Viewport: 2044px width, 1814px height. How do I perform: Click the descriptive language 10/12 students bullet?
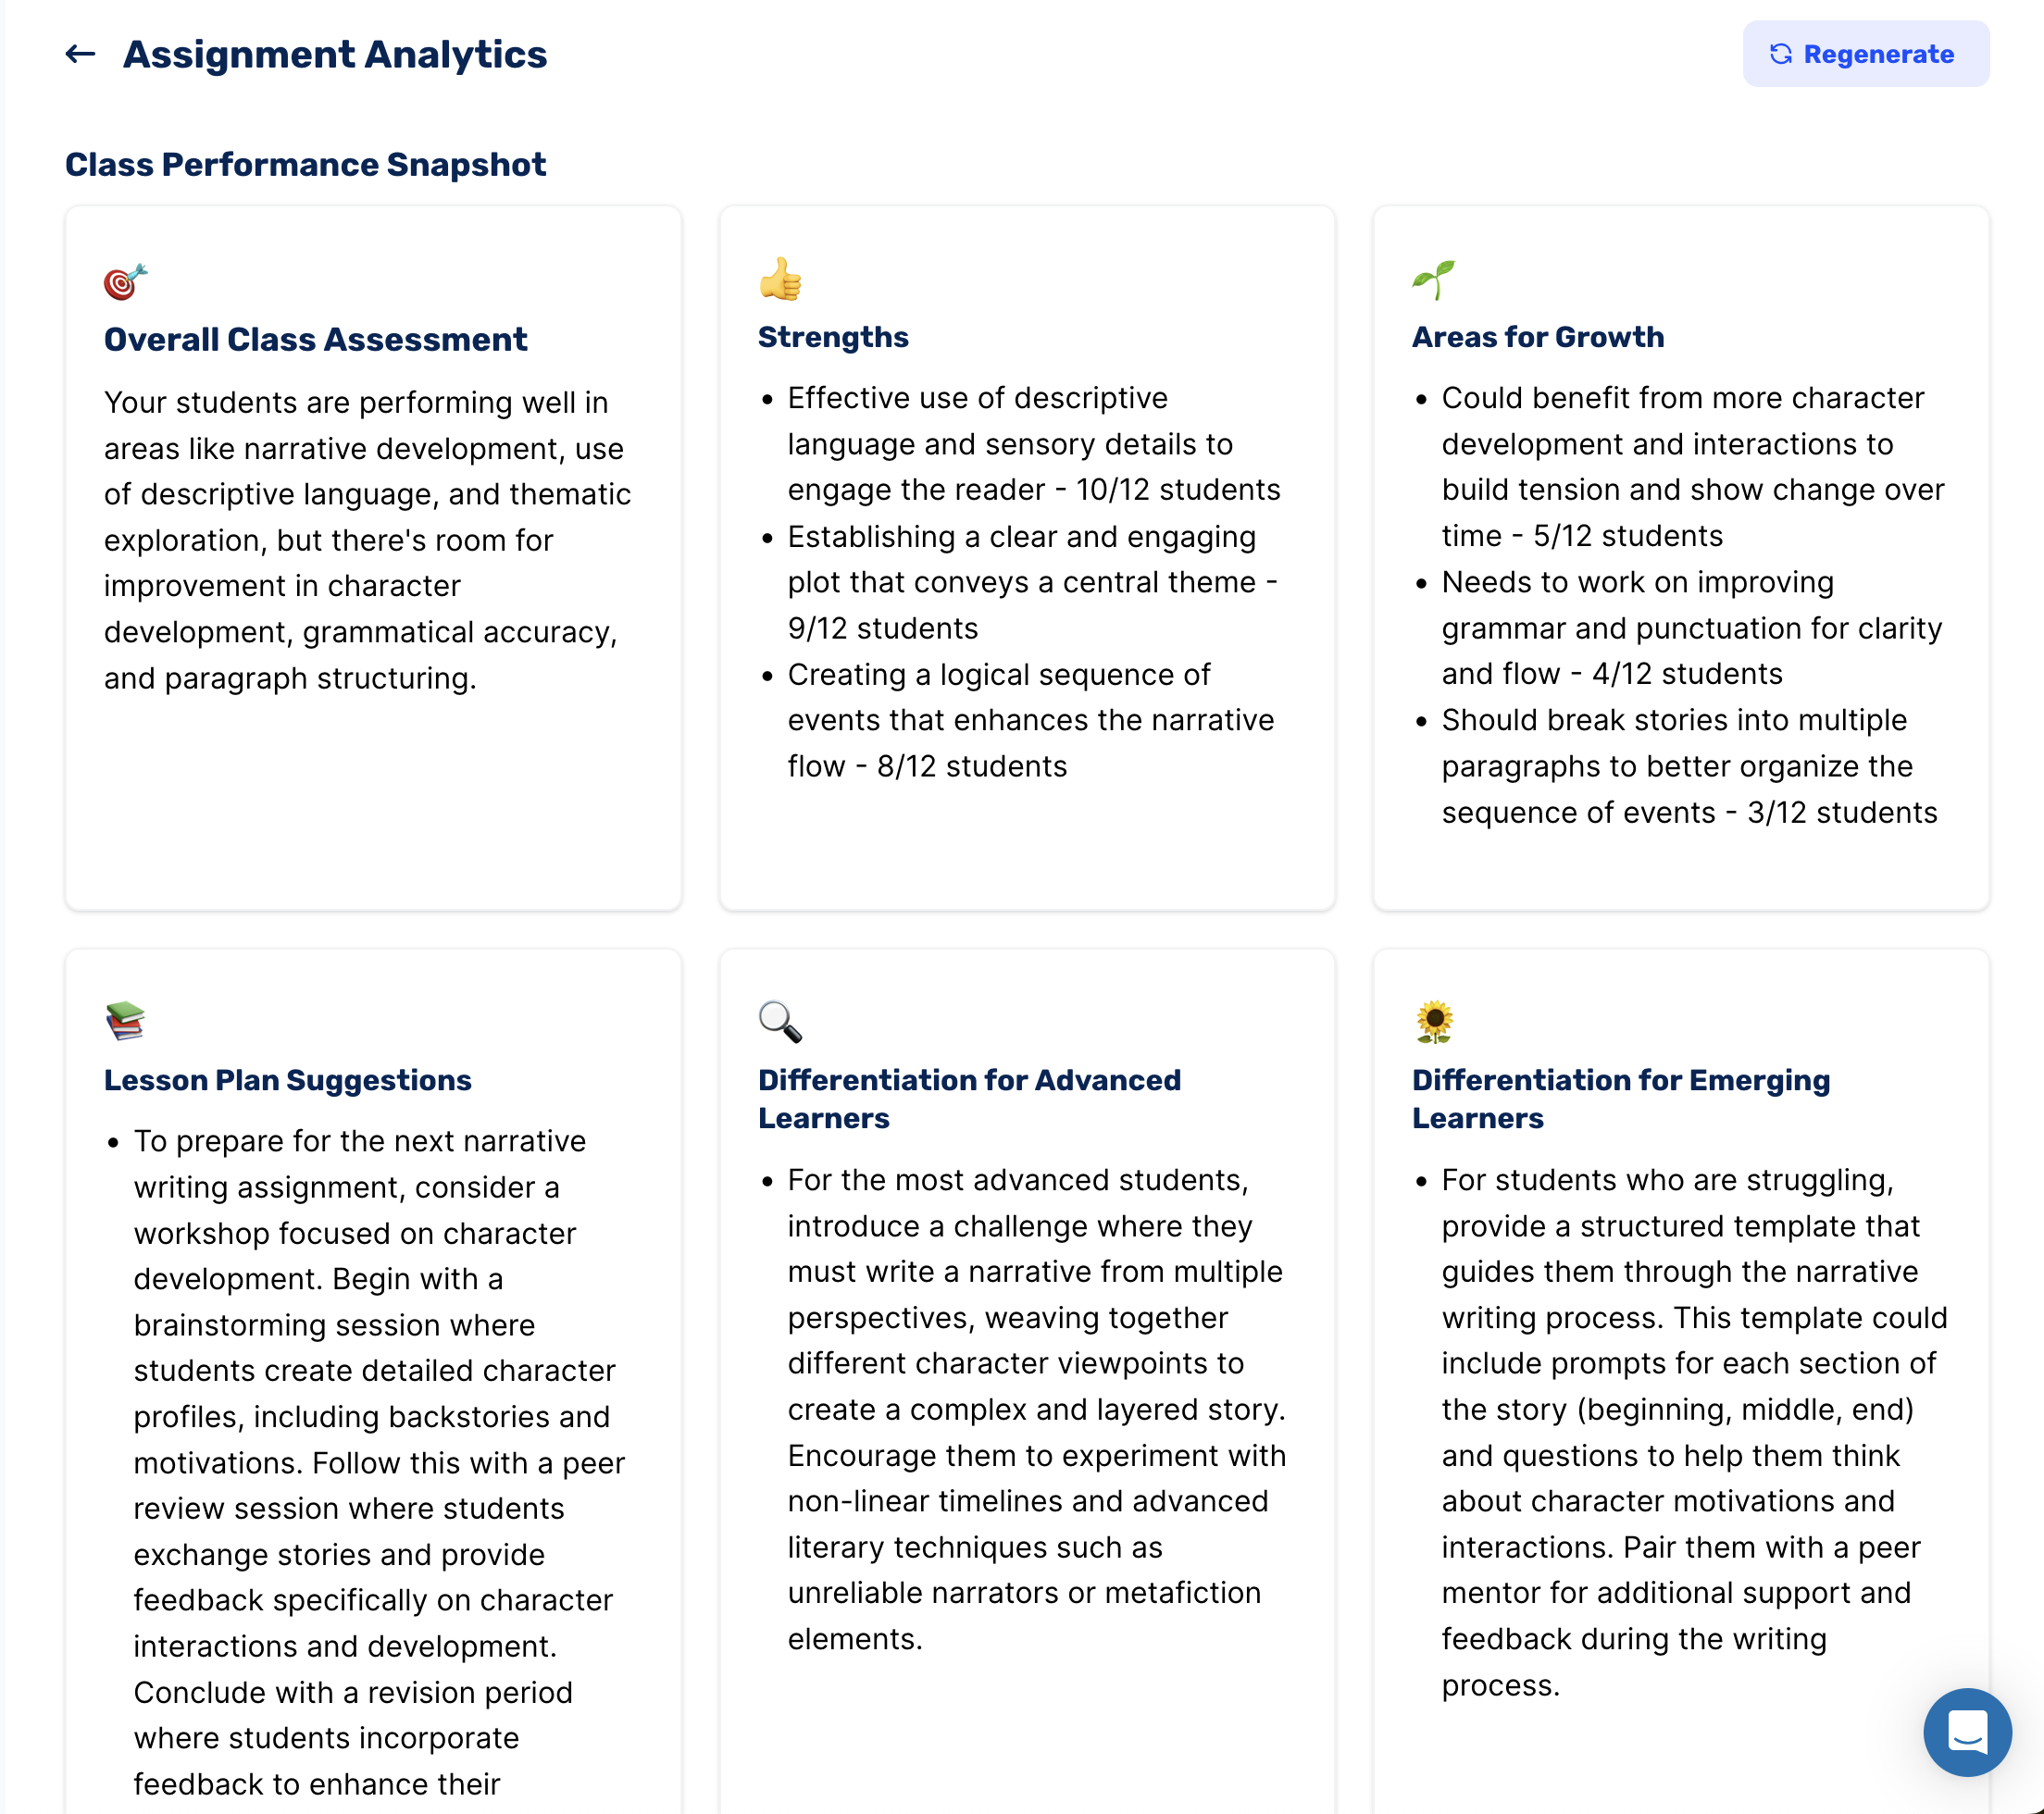[x=1032, y=444]
